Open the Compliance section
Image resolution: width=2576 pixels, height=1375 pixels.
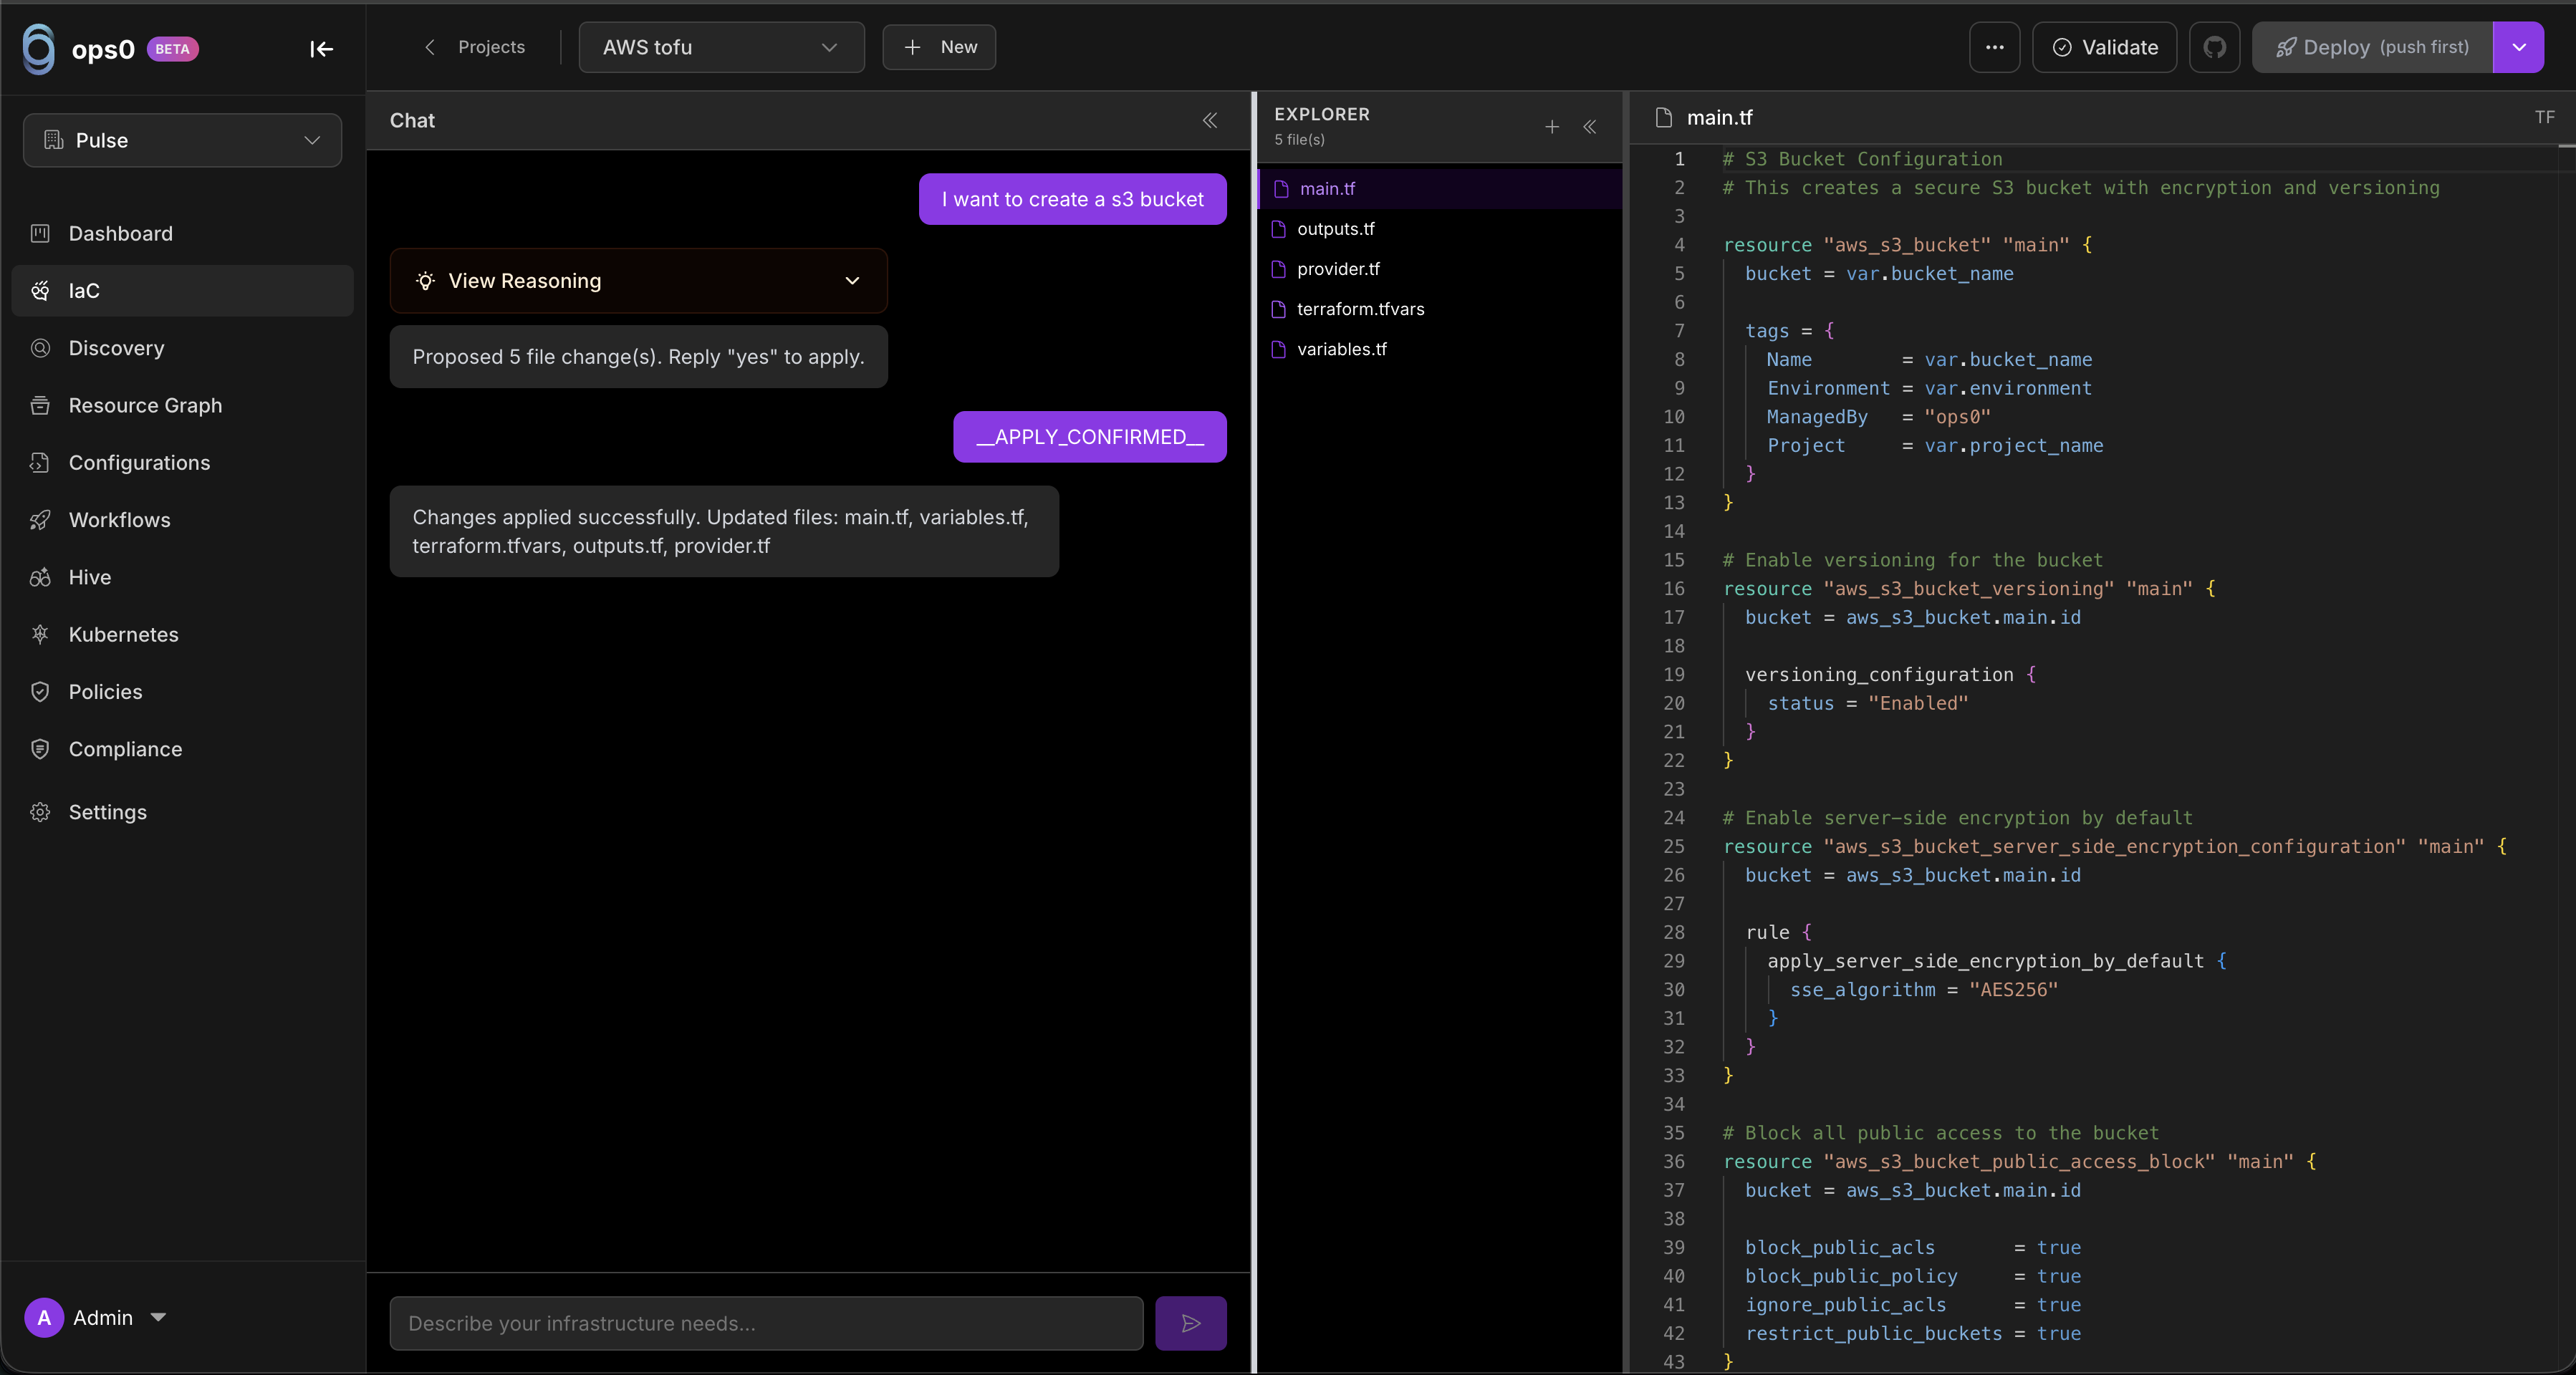[125, 749]
